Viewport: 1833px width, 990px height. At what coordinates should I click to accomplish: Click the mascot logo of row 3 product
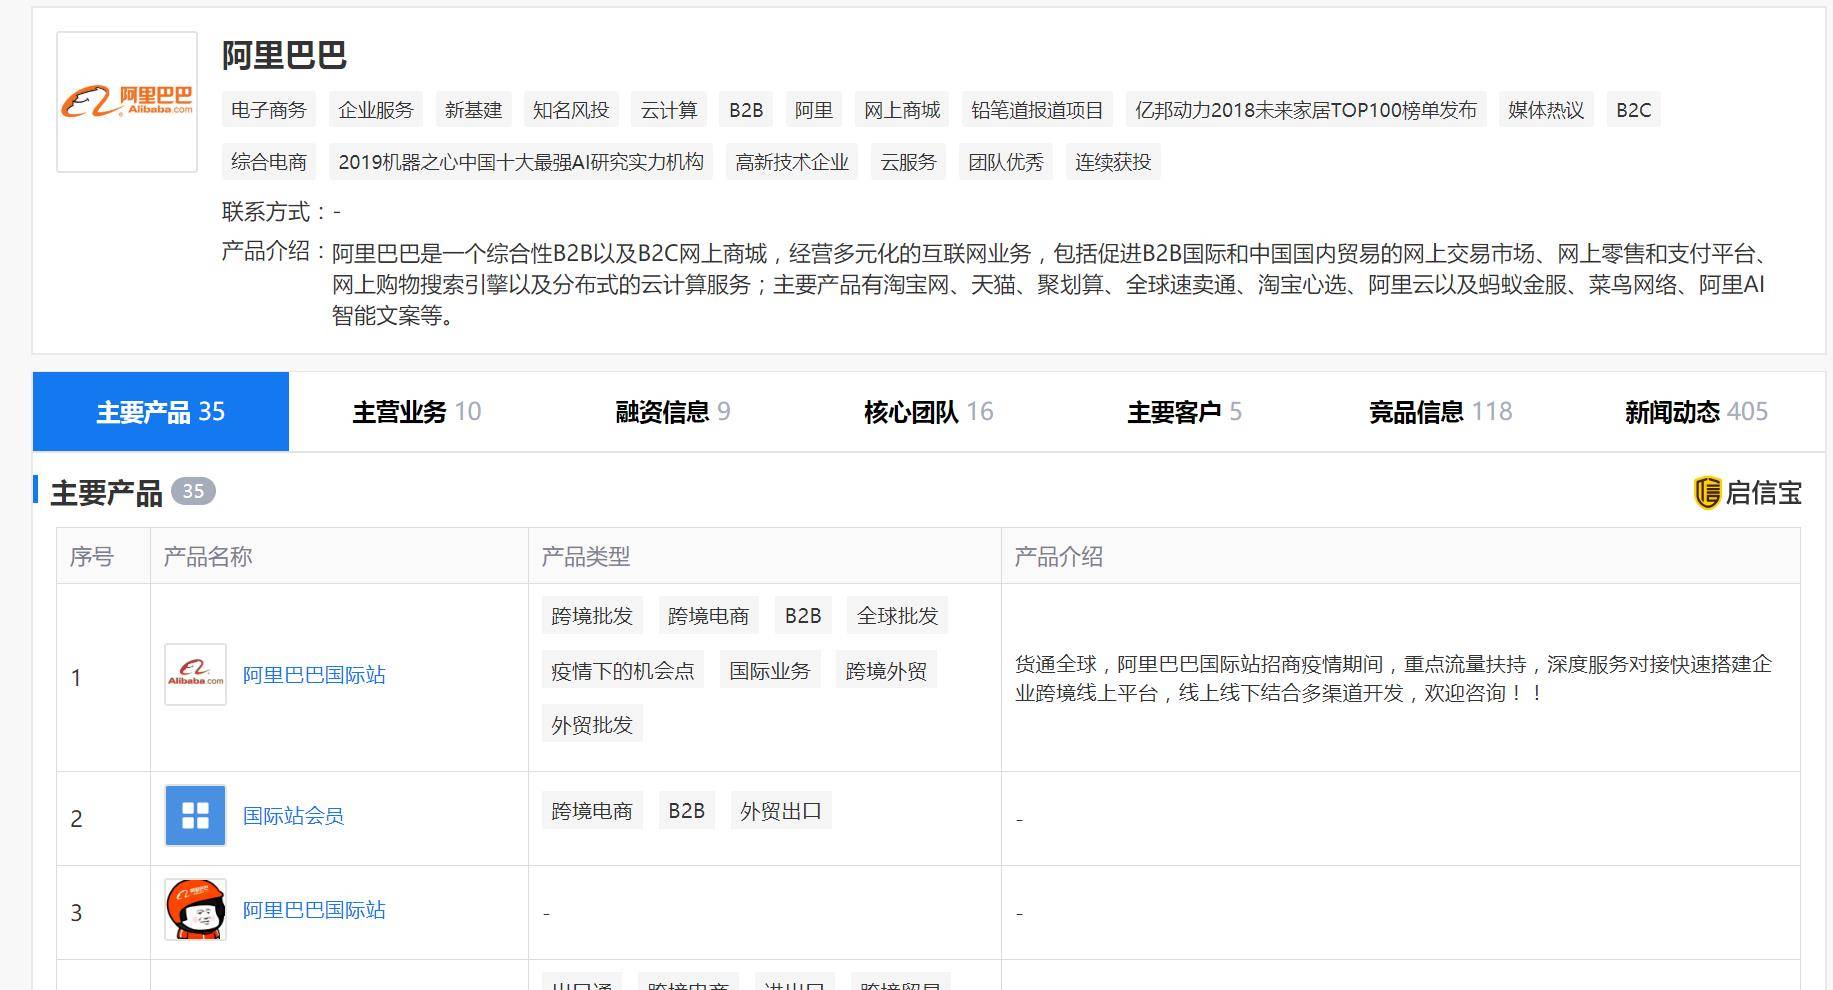pos(194,910)
